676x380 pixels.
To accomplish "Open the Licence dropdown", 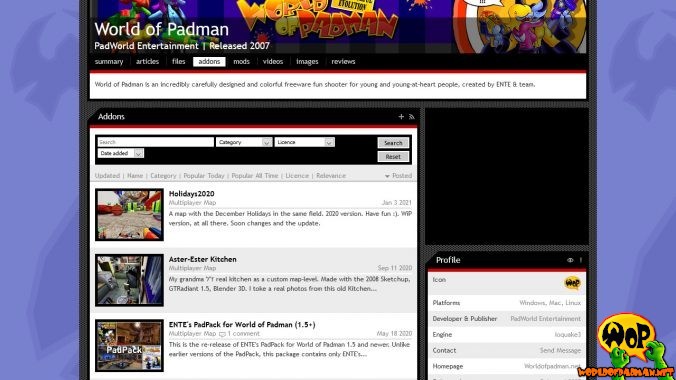I will click(304, 142).
